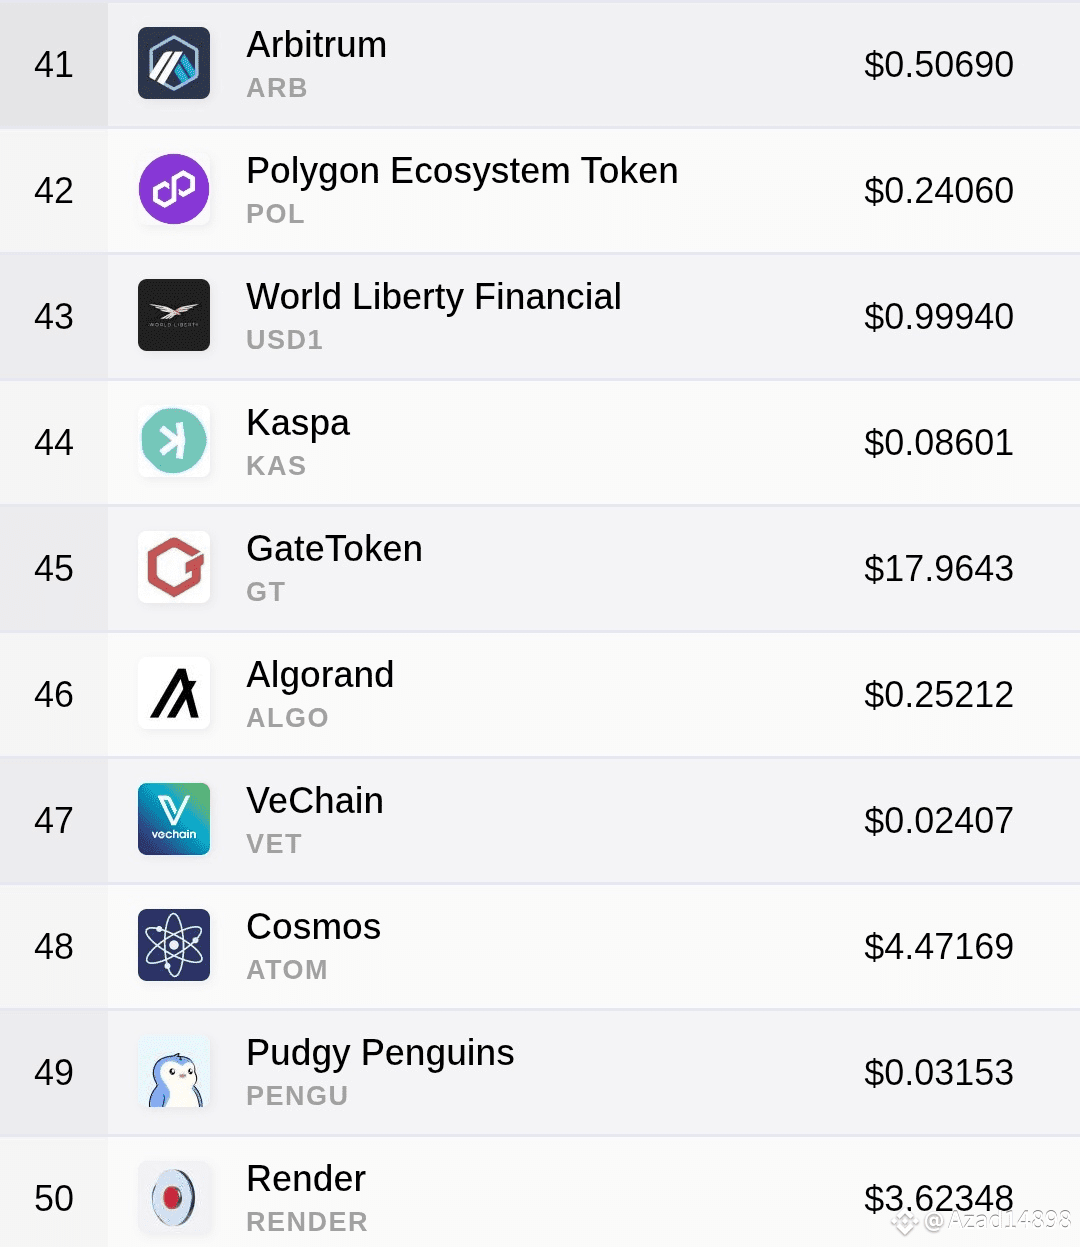This screenshot has width=1080, height=1247.
Task: Tap the teal Kaspa icon
Action: [174, 441]
